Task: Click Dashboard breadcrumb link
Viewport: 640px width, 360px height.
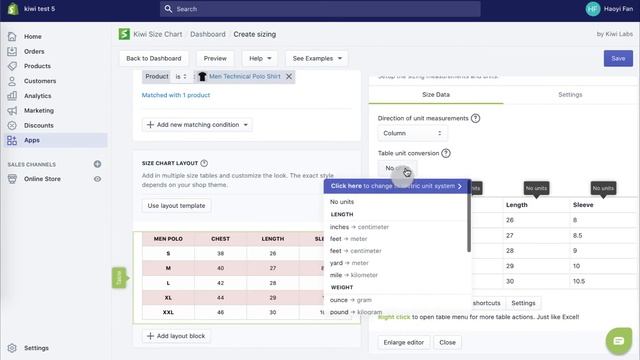Action: [x=208, y=34]
